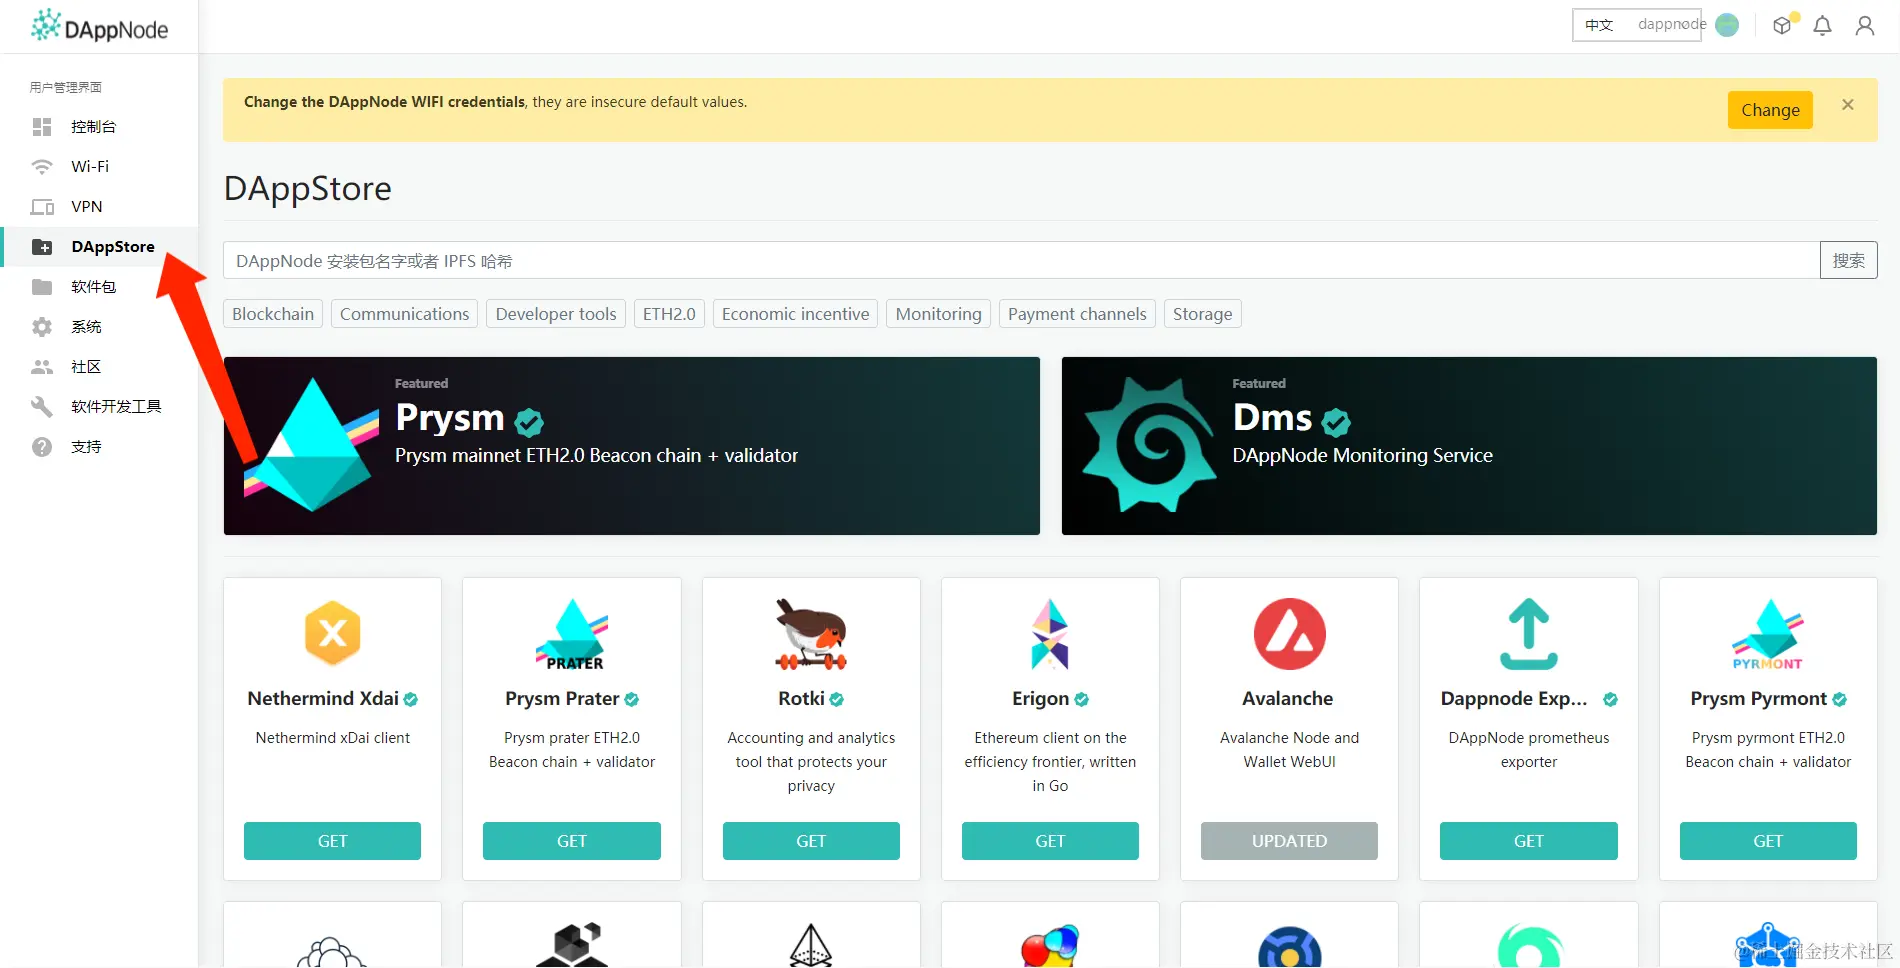Click the yellow Change button
Viewport: 1900px width, 968px height.
[1770, 110]
